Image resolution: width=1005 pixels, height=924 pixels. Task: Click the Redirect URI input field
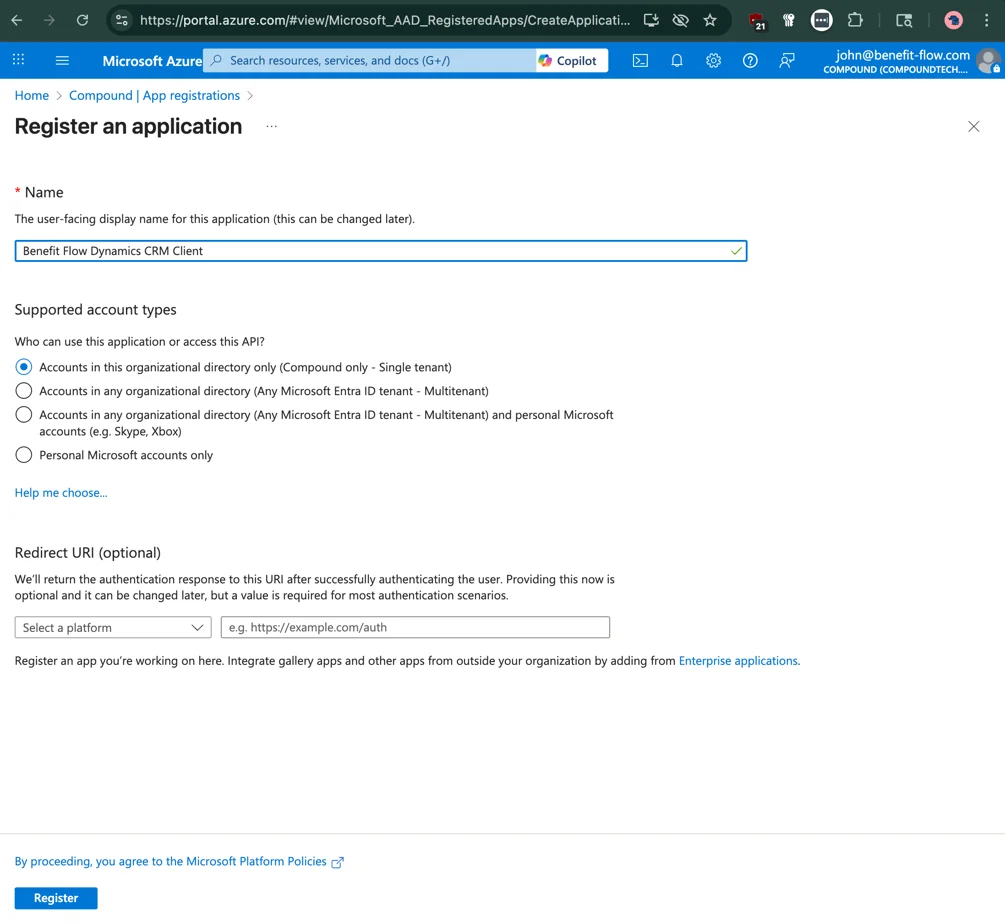click(x=415, y=627)
